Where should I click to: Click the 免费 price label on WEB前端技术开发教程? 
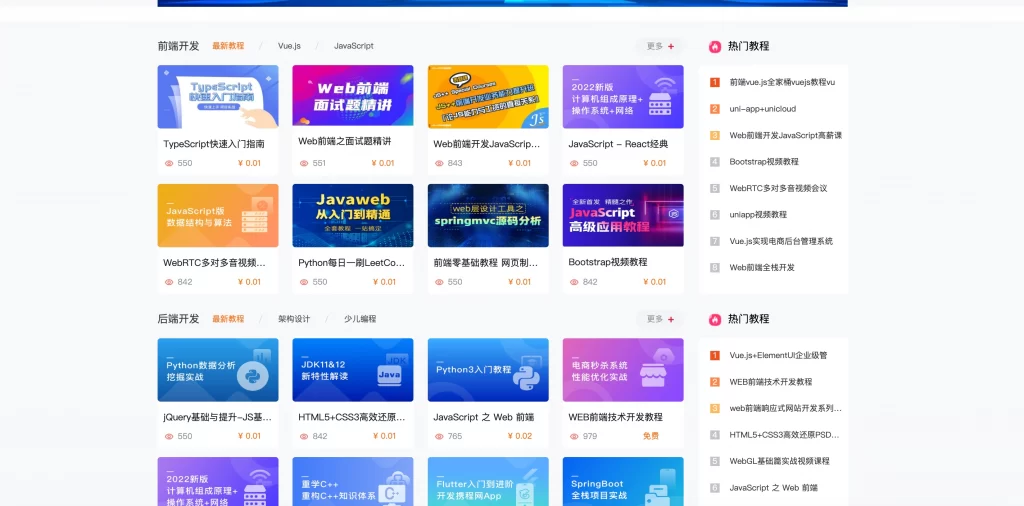point(651,436)
